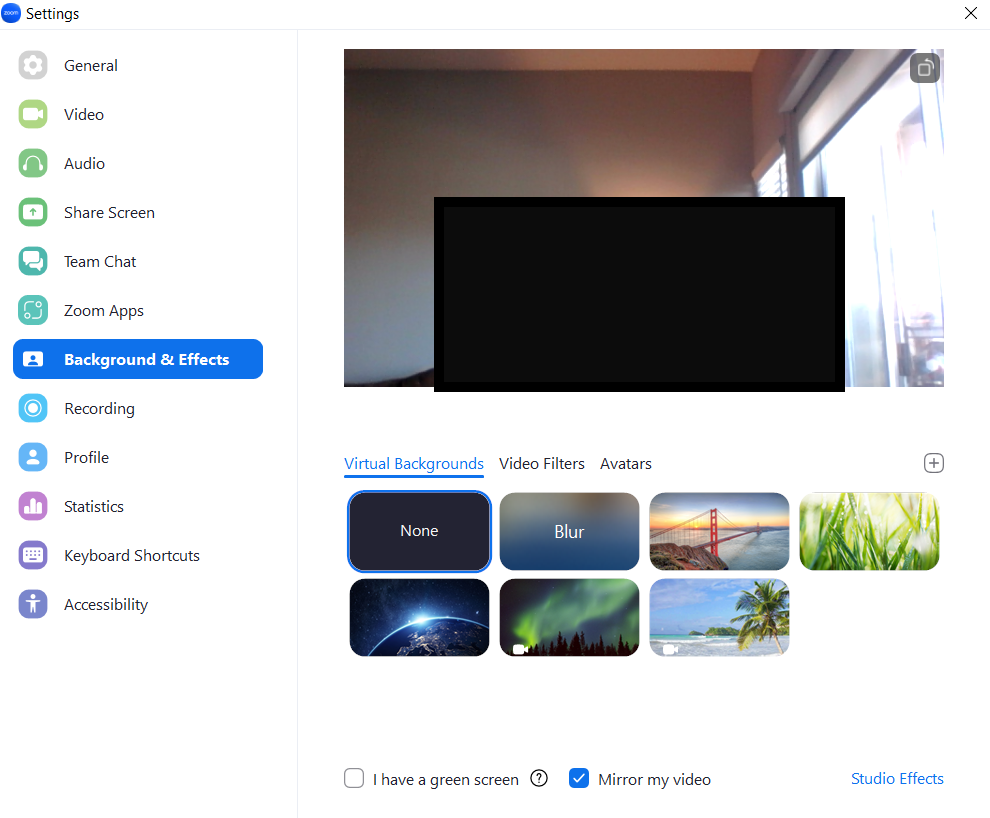
Task: Open the Profile person icon
Action: (33, 458)
